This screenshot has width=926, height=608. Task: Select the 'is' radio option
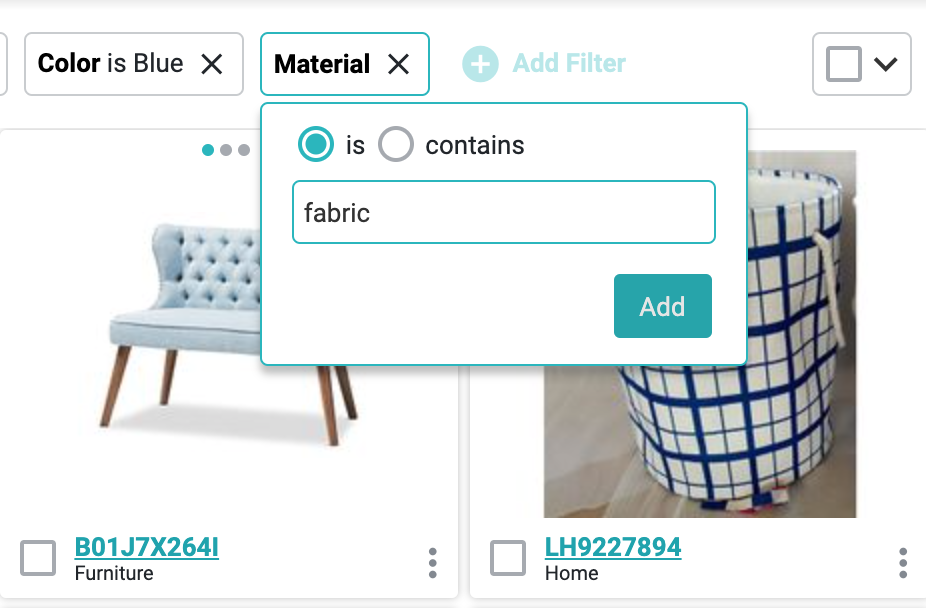click(x=316, y=145)
